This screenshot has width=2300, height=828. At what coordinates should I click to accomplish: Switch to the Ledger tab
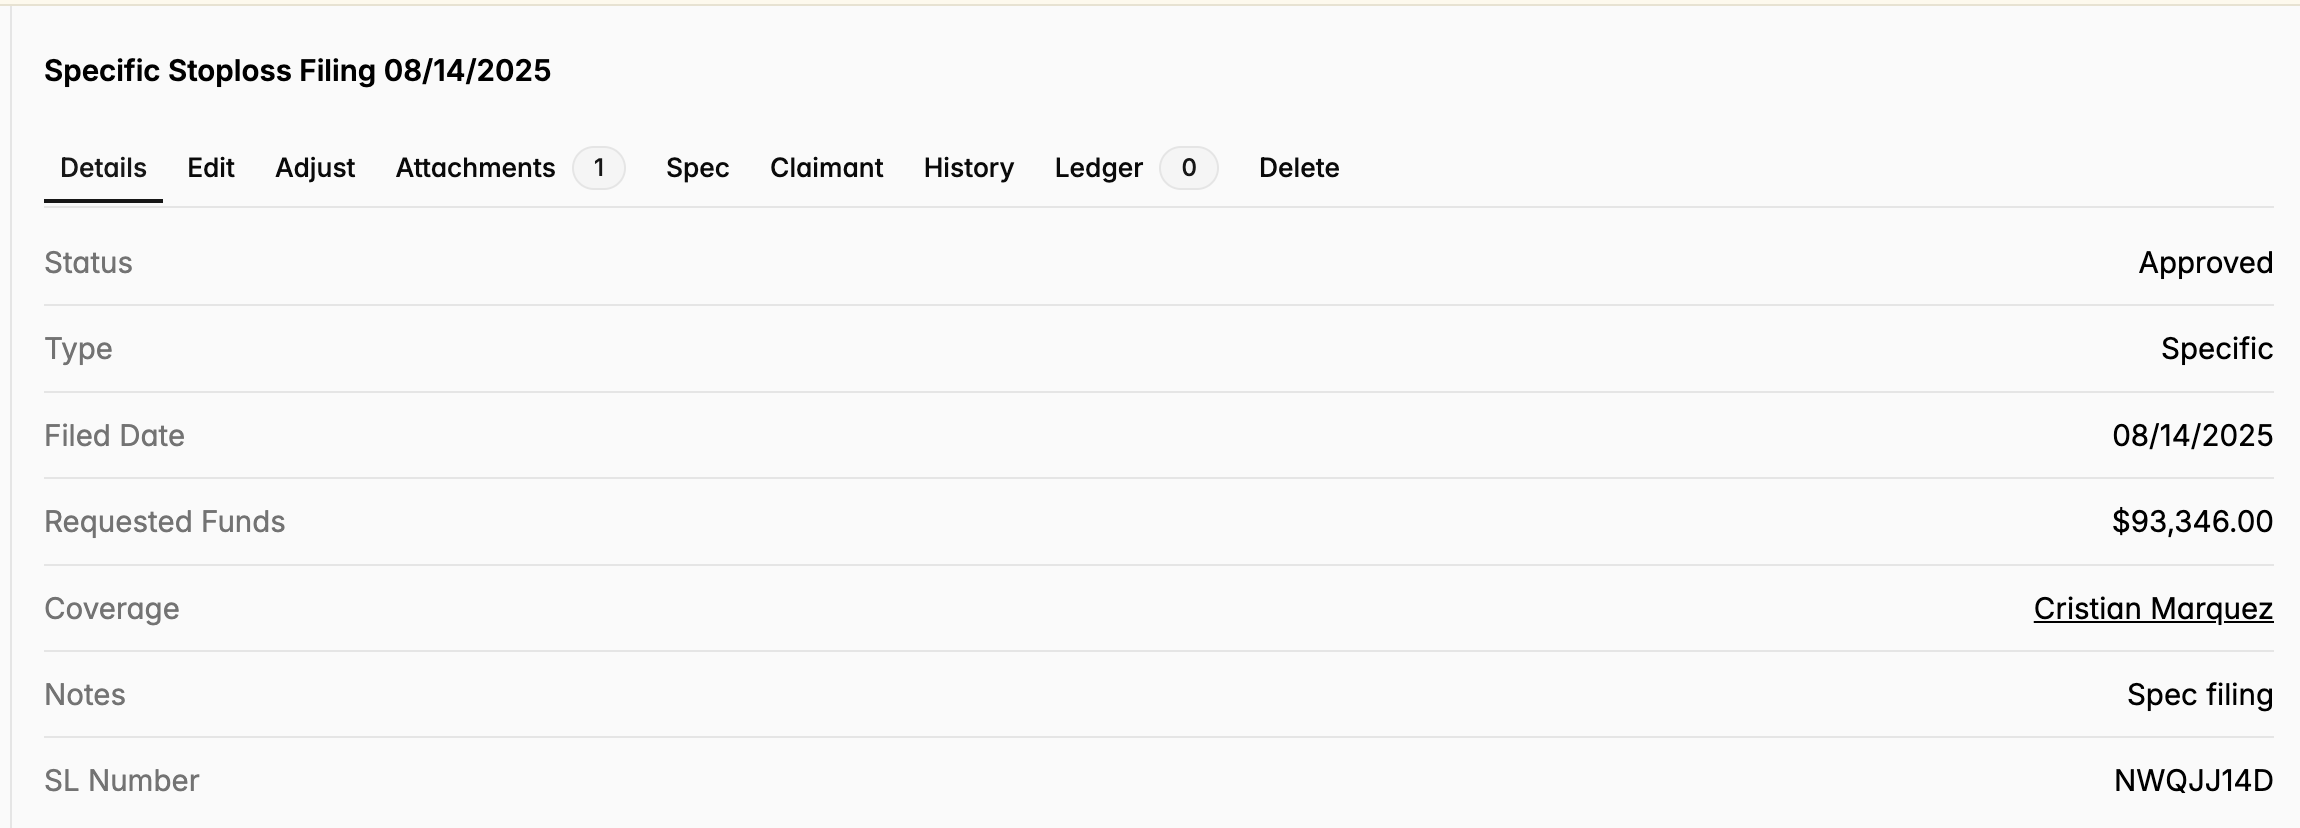(1098, 168)
